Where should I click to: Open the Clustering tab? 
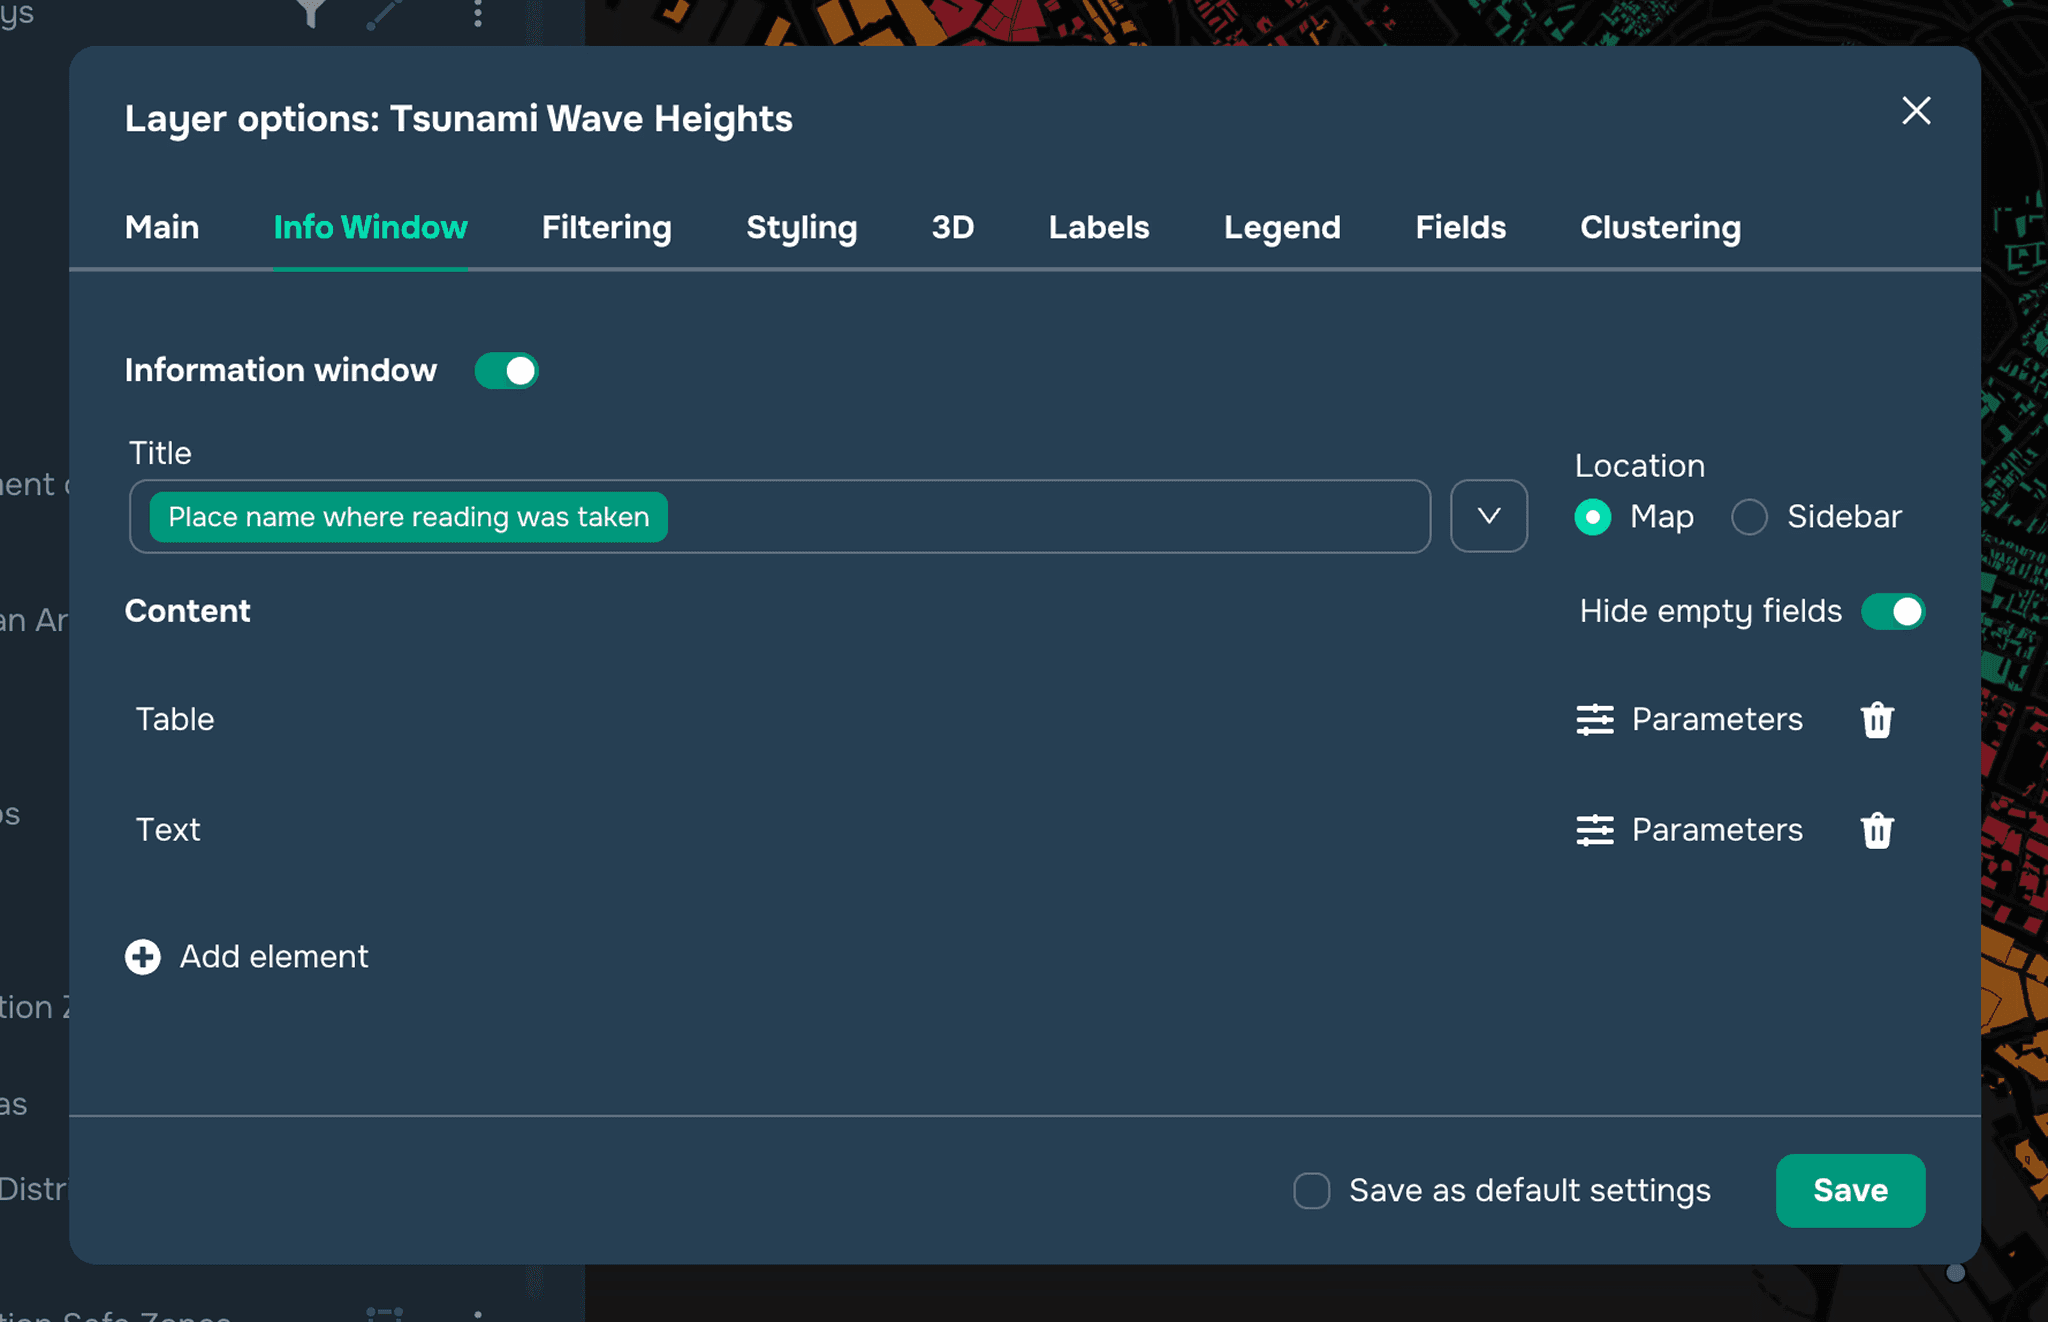pyautogui.click(x=1660, y=228)
